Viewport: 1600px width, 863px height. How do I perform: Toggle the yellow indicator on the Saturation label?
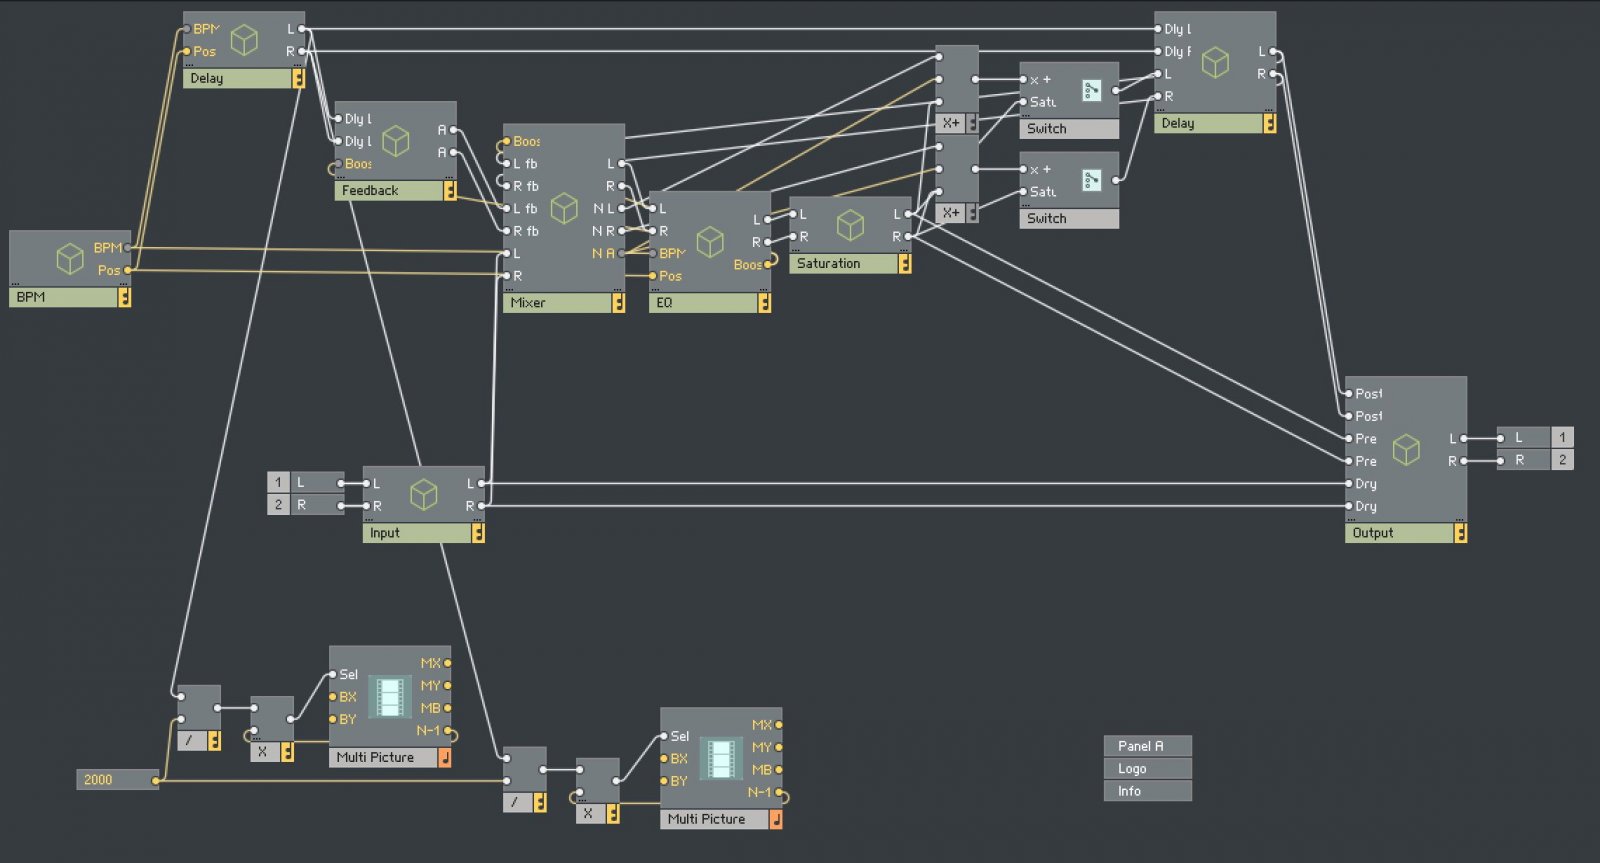(904, 264)
